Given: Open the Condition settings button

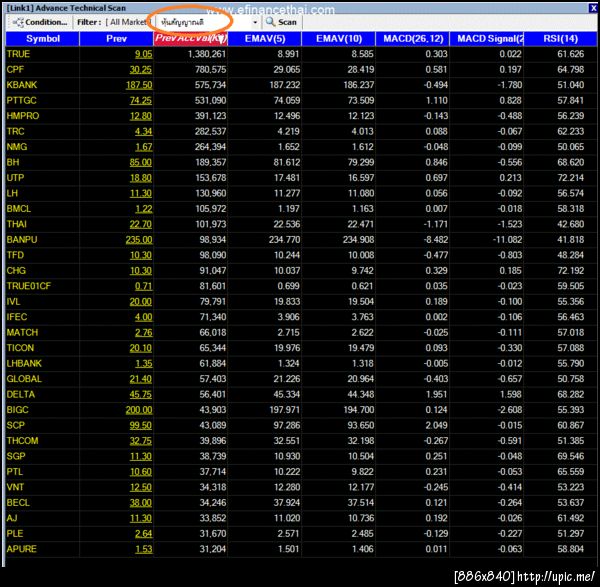Looking at the screenshot, I should pos(40,22).
